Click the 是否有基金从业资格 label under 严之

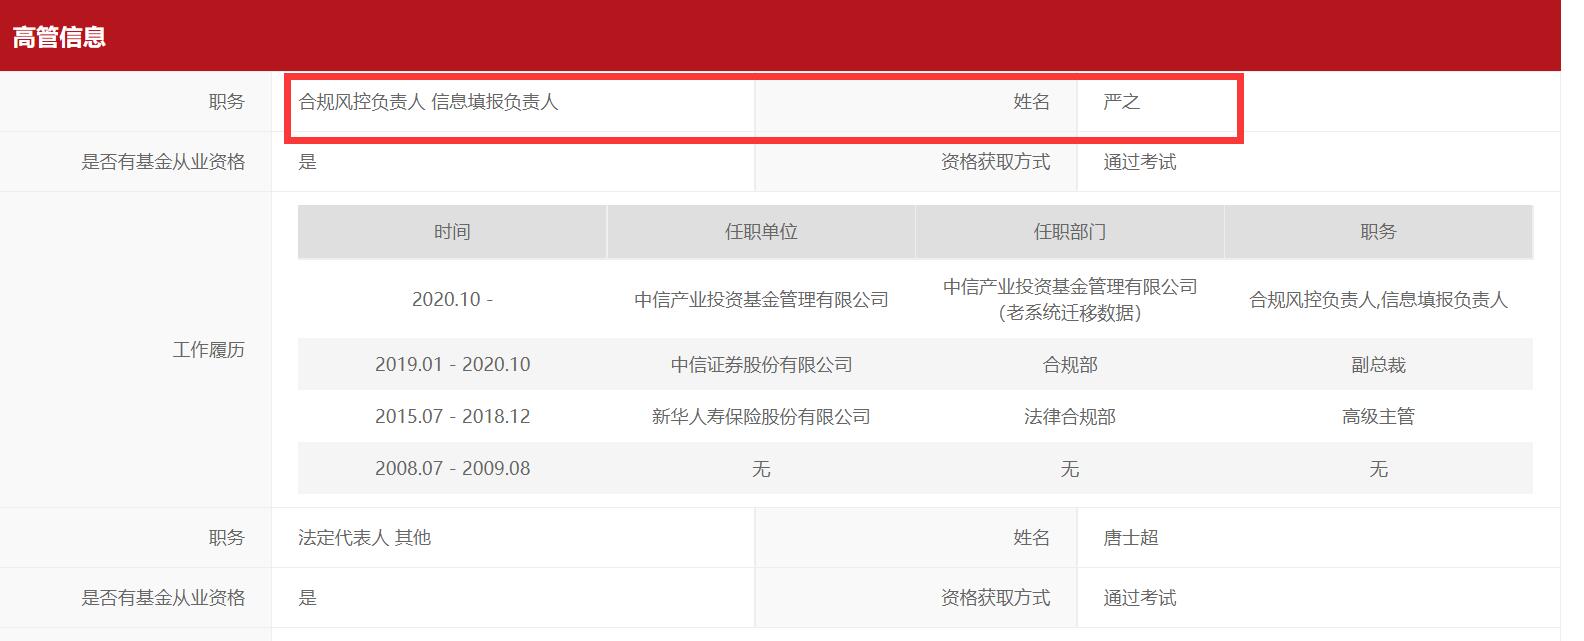(163, 162)
